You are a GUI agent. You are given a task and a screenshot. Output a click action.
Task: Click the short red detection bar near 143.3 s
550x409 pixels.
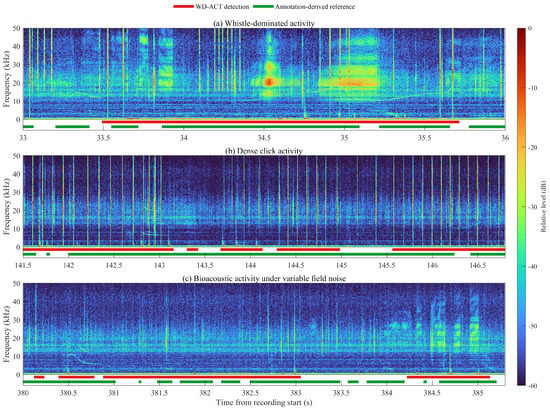(193, 249)
